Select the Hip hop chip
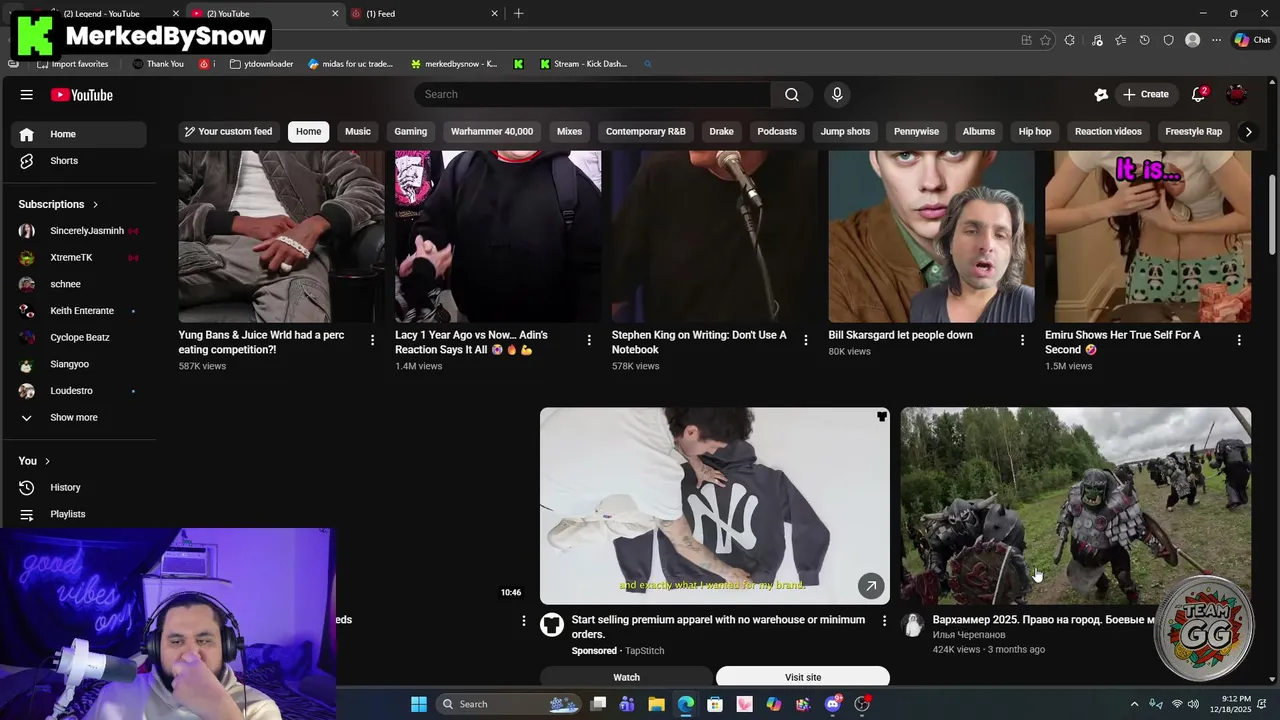The image size is (1280, 720). click(1035, 131)
